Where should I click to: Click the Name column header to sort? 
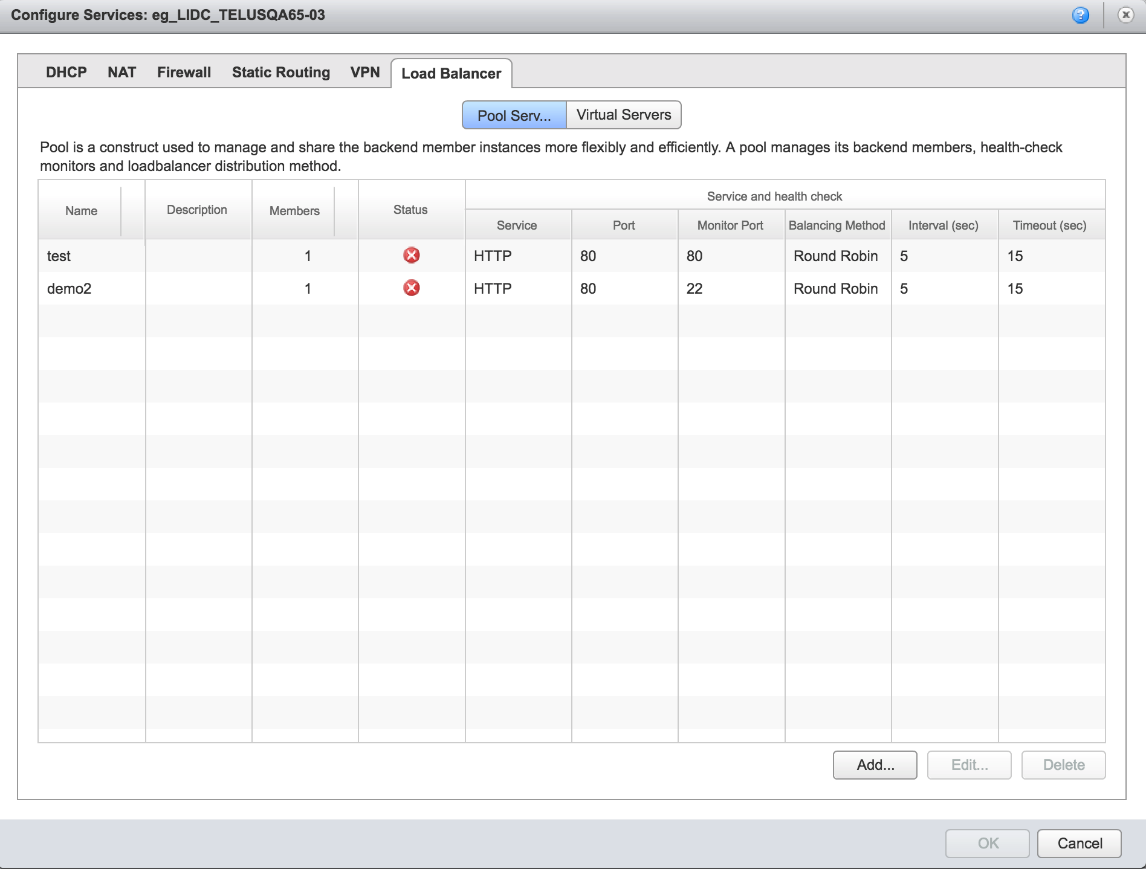(80, 210)
